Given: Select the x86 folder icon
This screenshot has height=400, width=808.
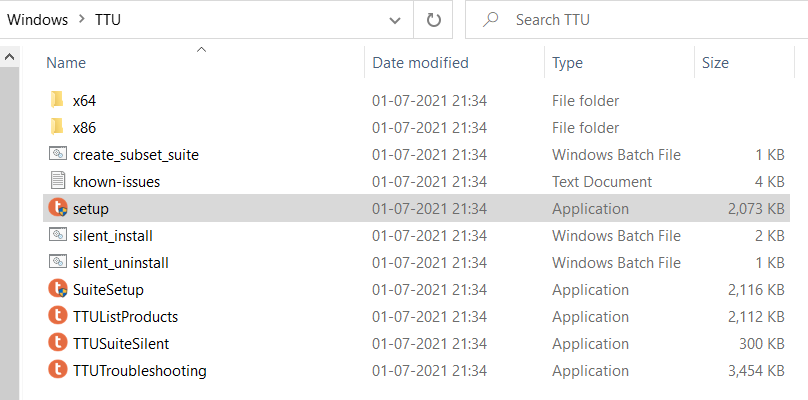Looking at the screenshot, I should [57, 127].
